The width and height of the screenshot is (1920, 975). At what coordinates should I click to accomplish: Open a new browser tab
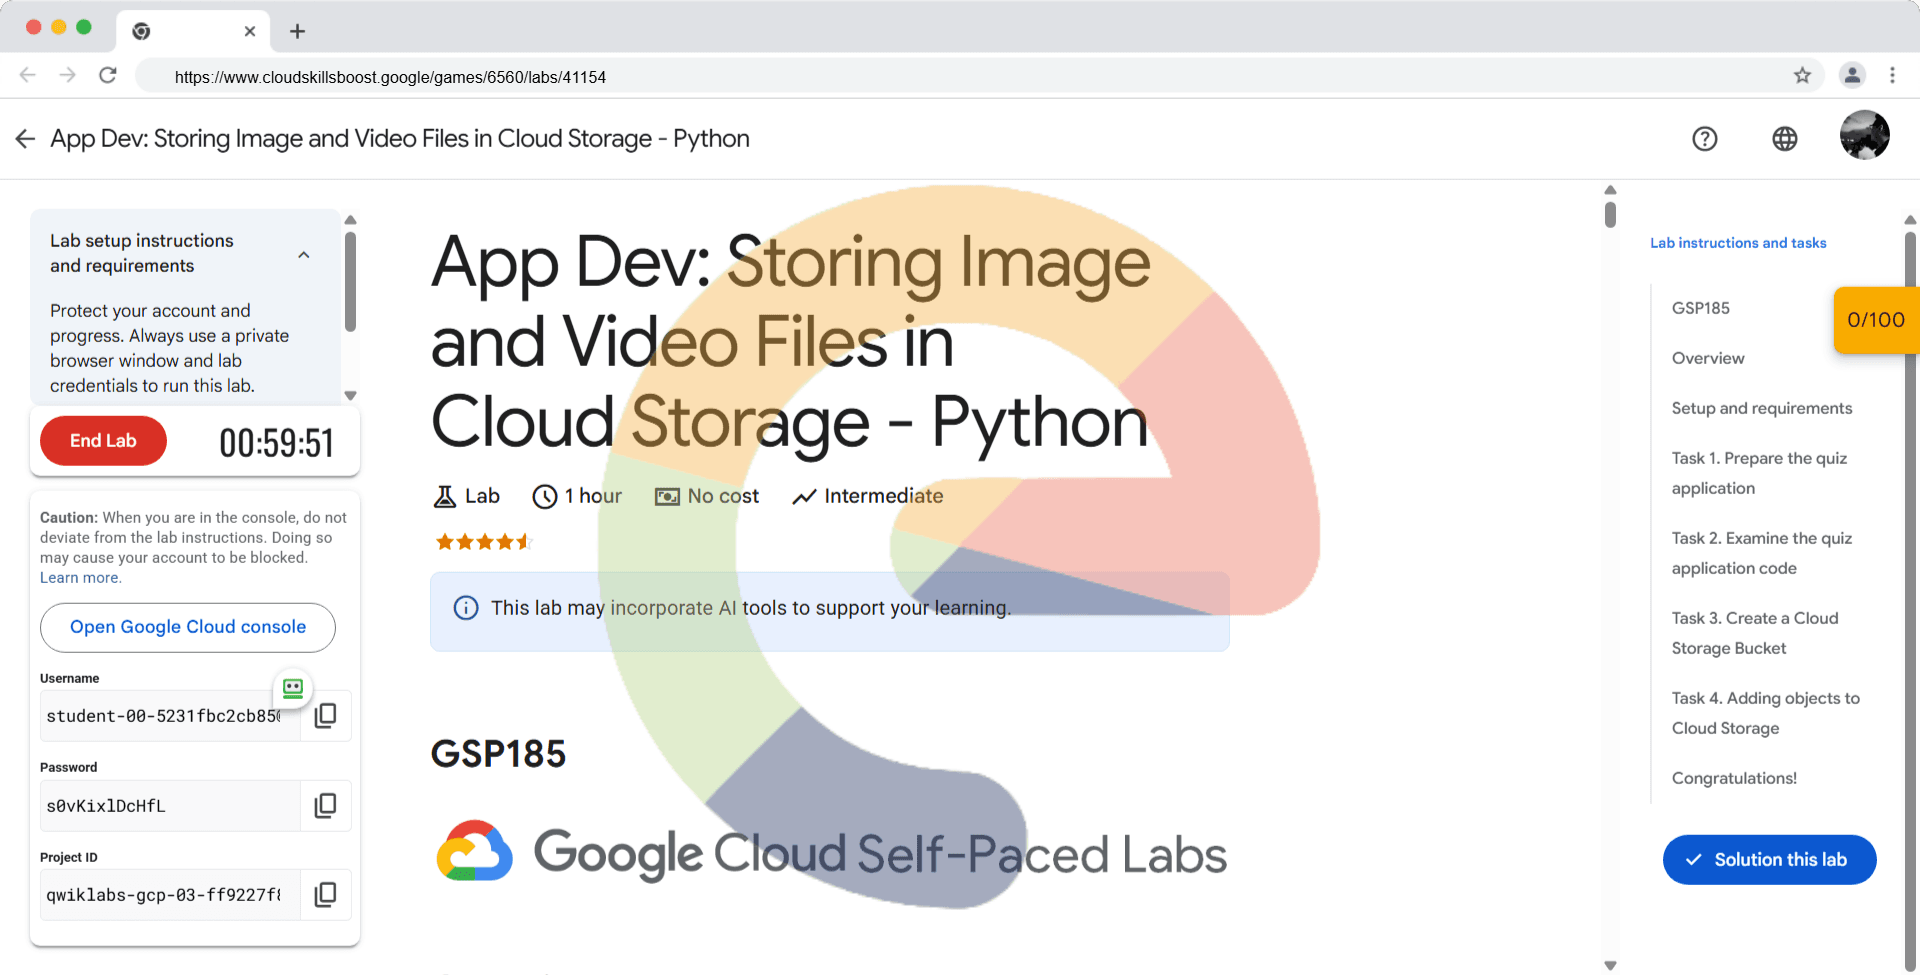[x=297, y=31]
